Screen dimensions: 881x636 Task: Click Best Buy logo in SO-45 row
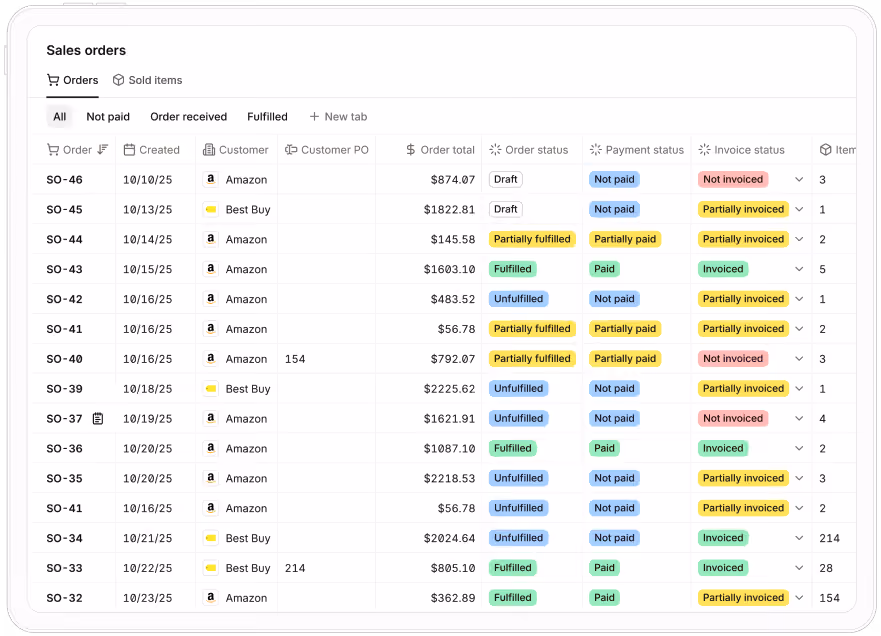(x=211, y=209)
